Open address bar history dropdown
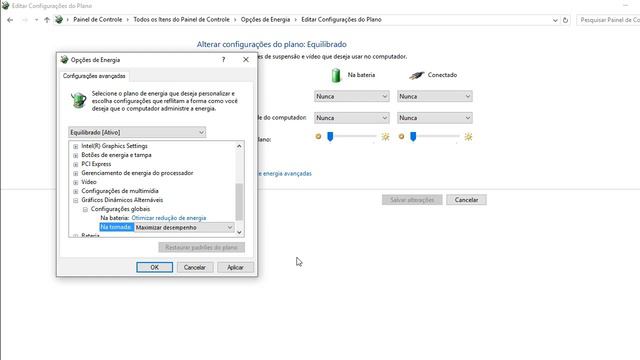This screenshot has width=640, height=360. coord(555,20)
